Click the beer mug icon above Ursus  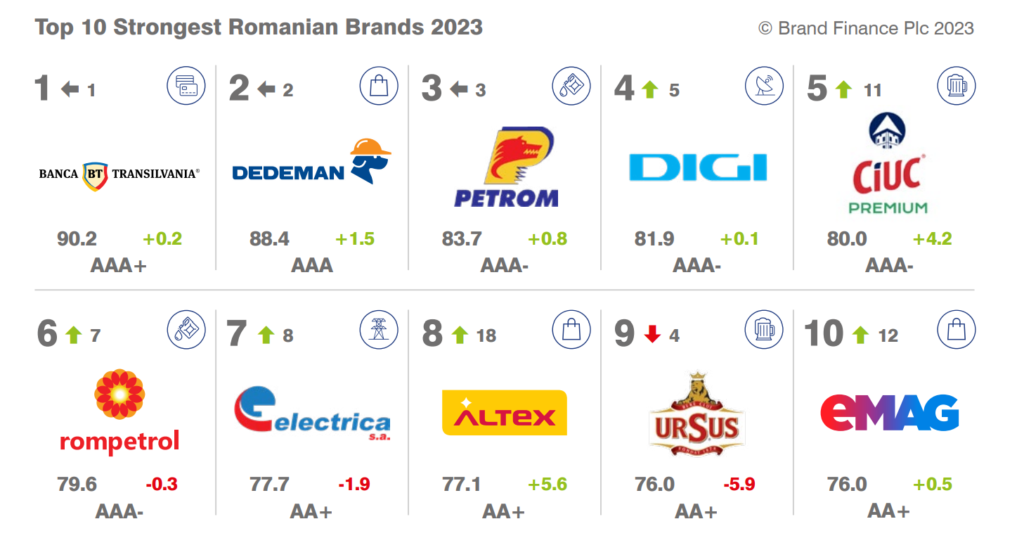tap(764, 330)
